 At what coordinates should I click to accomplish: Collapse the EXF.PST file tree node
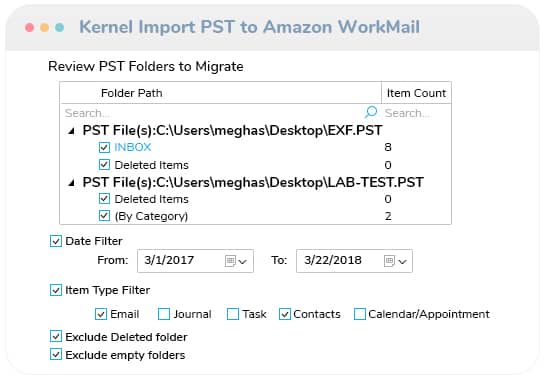[x=72, y=131]
